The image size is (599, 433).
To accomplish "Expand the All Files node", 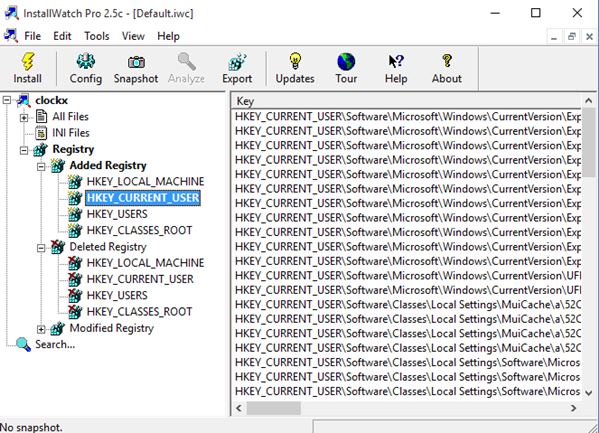I will tap(24, 117).
